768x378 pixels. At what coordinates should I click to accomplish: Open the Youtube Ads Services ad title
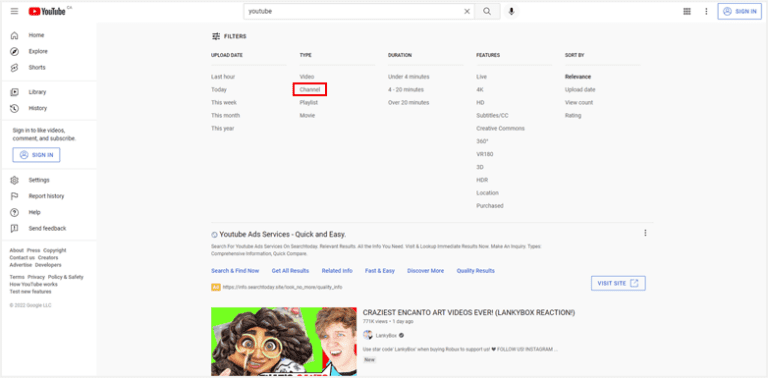[x=283, y=235]
